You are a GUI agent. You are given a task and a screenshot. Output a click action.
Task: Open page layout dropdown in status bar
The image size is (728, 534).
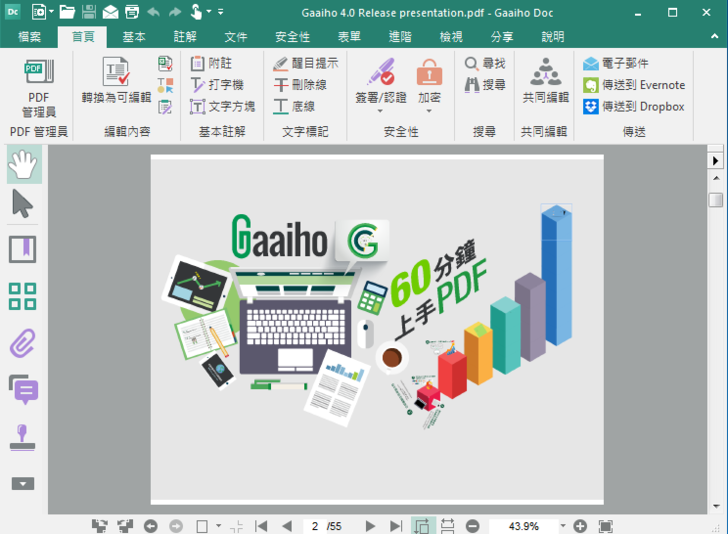click(219, 526)
